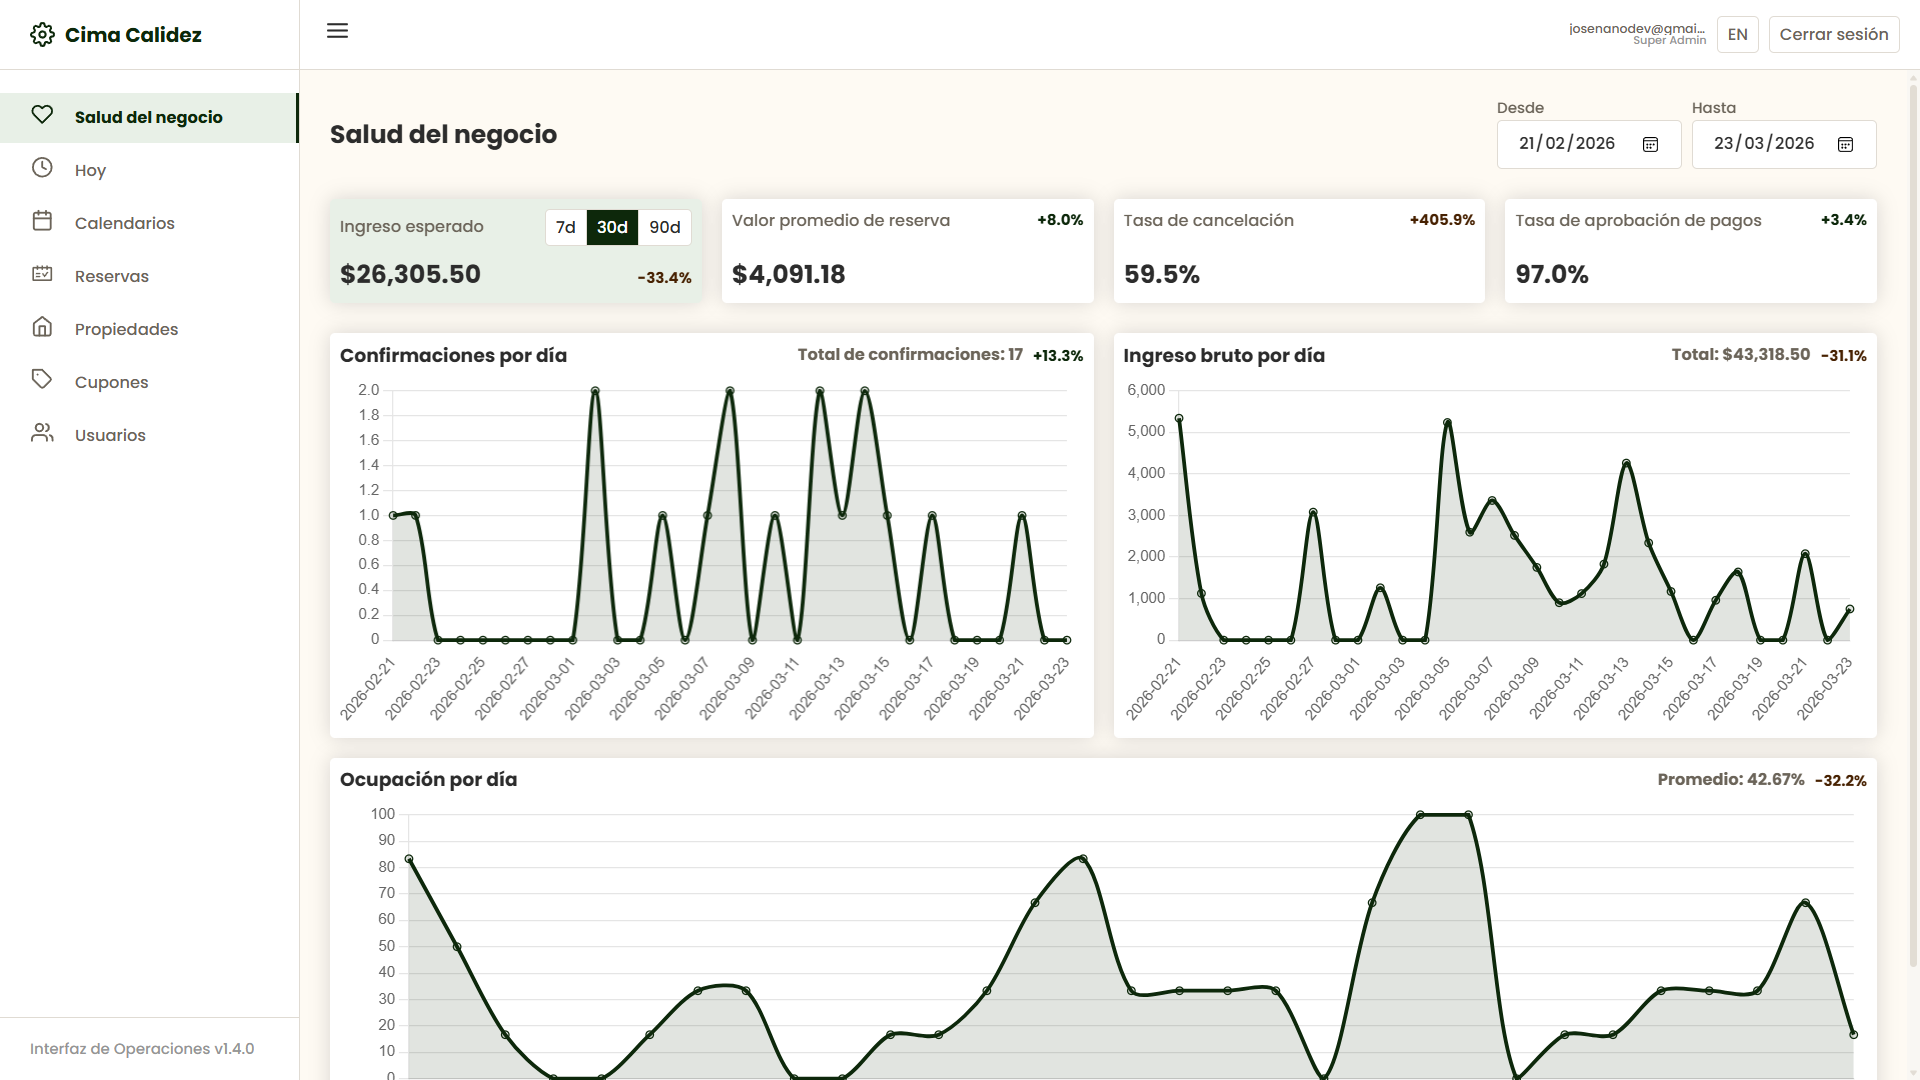Switch language with the EN button

1738,35
